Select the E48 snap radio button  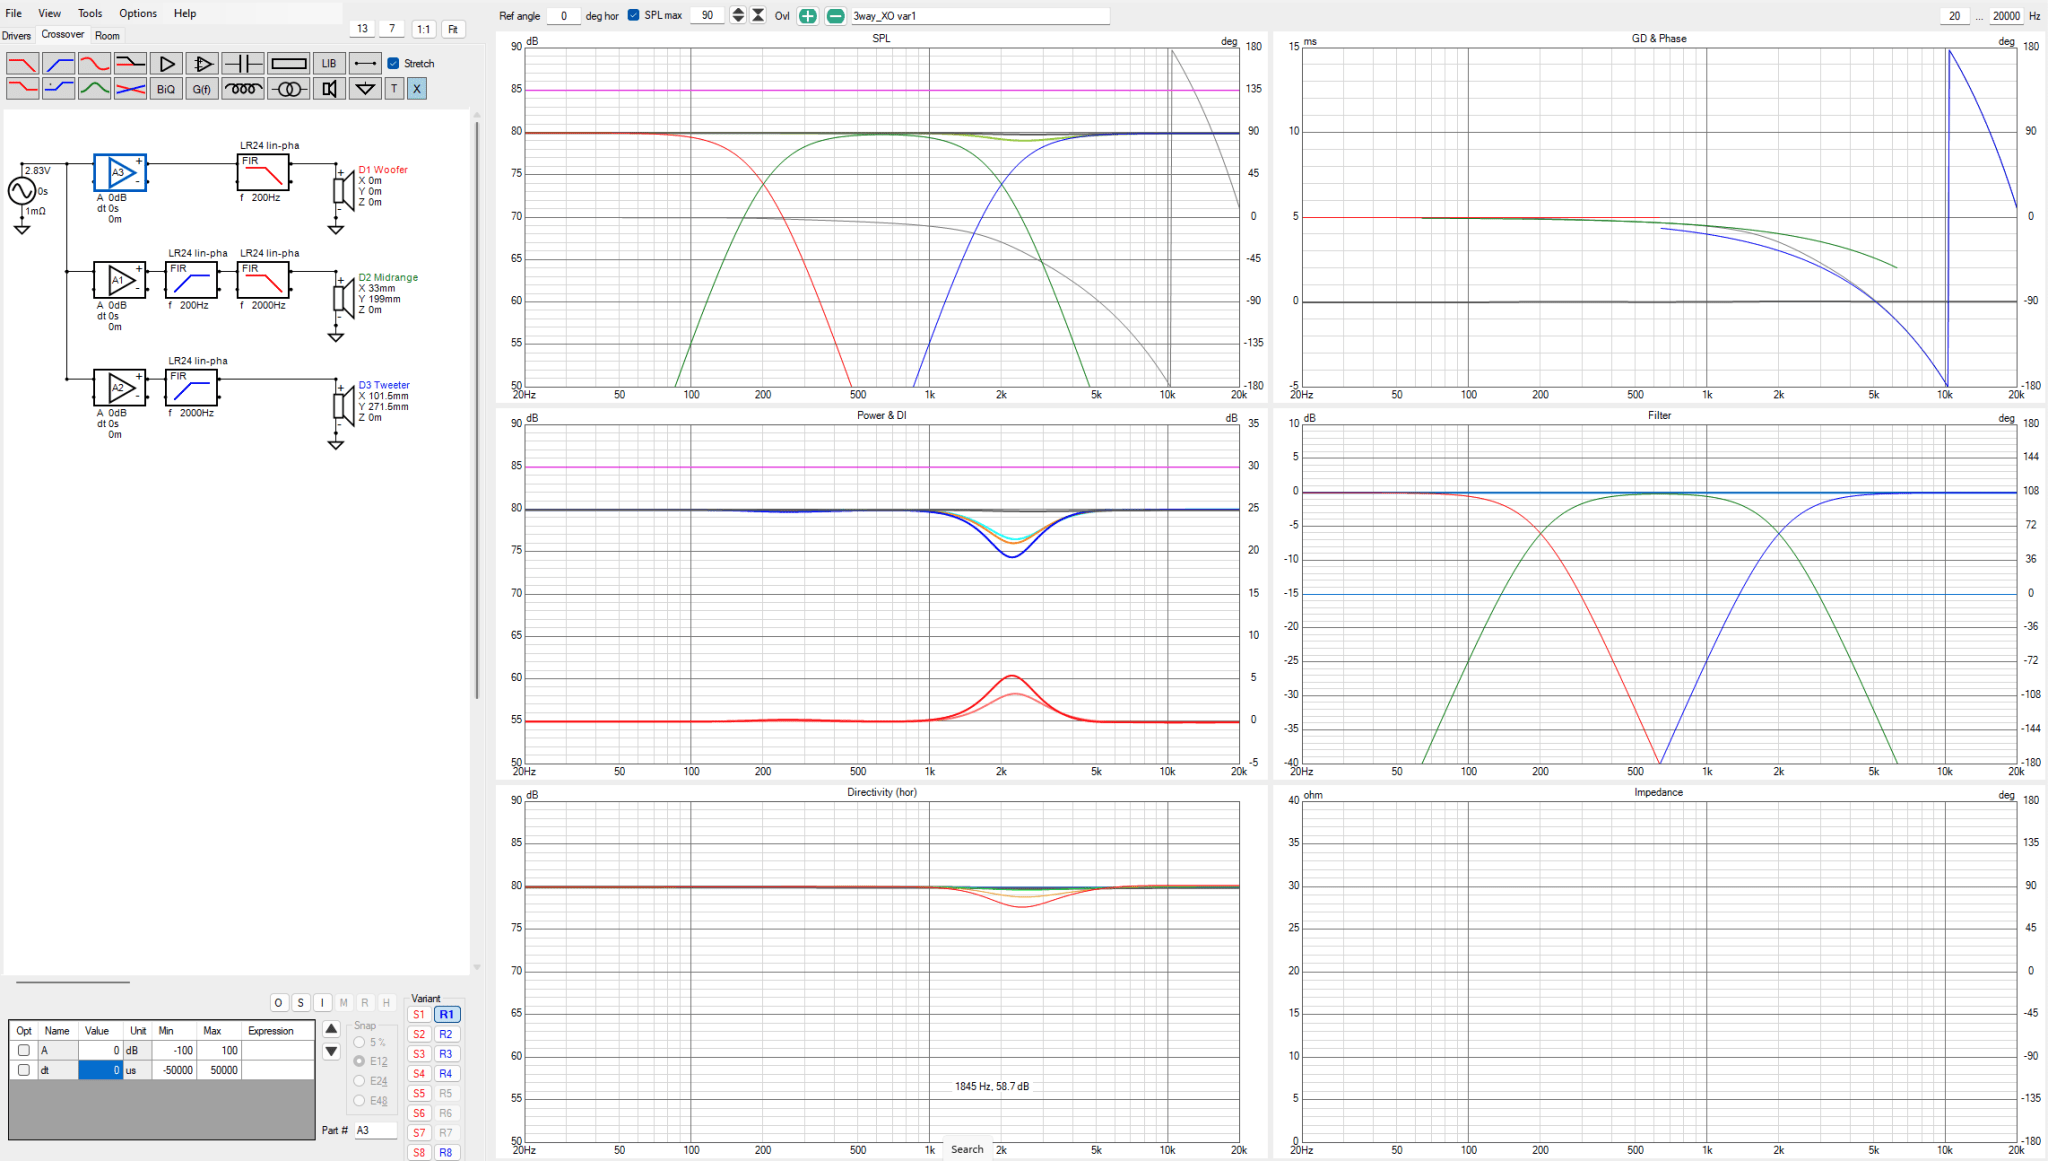pyautogui.click(x=359, y=1100)
